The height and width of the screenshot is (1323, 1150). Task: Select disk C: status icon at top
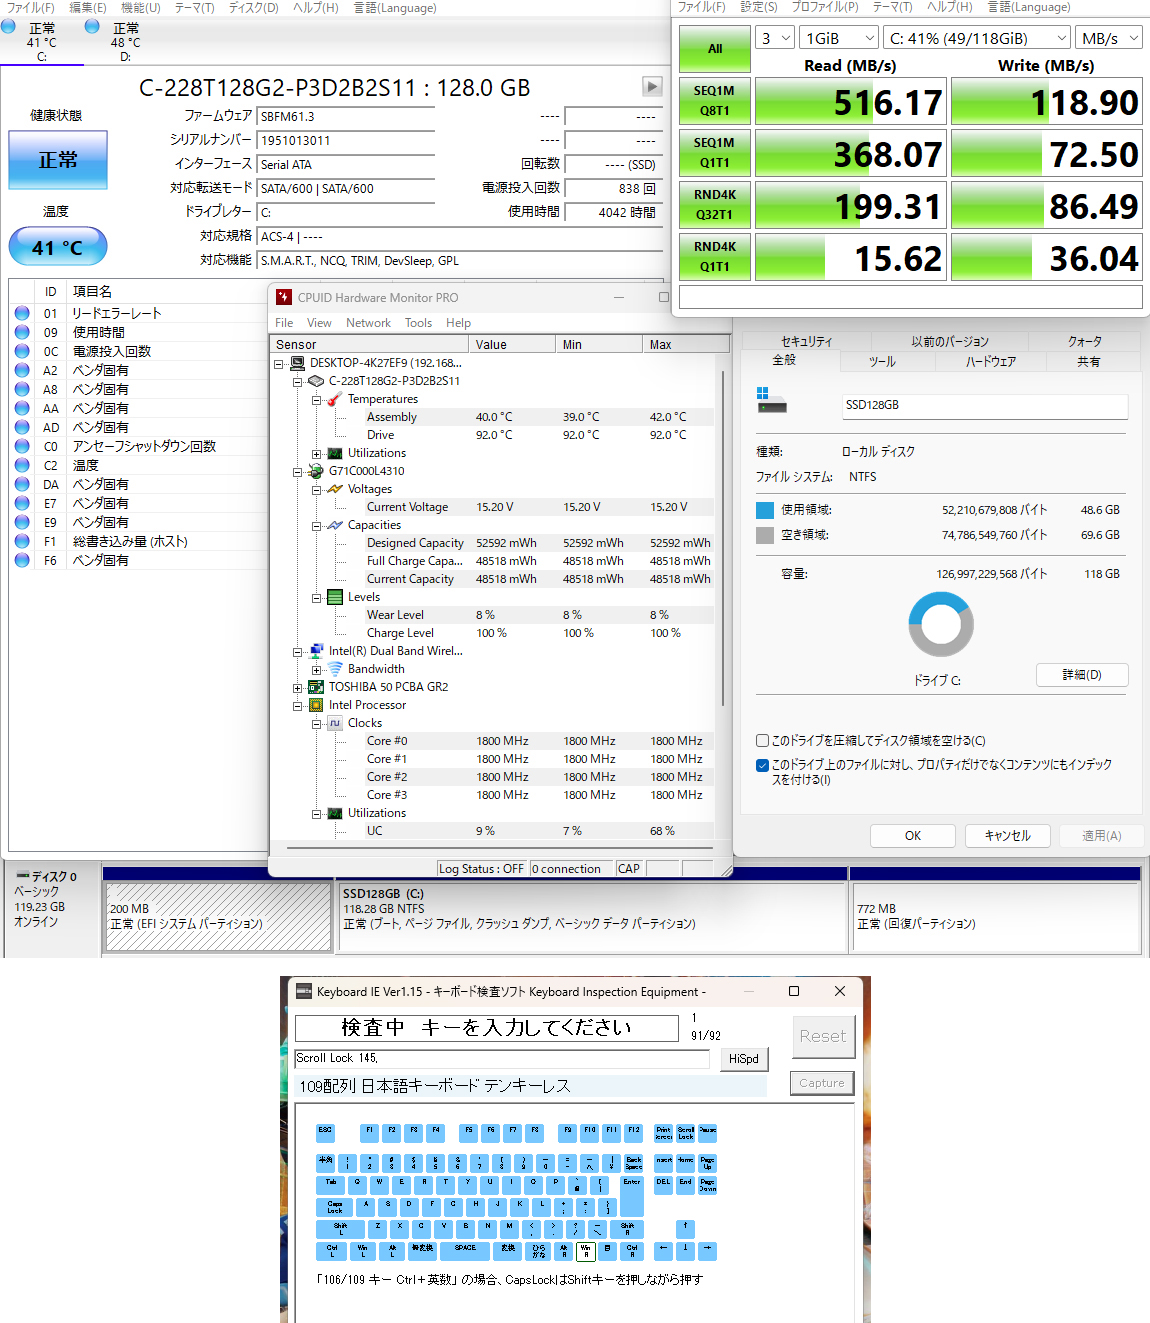pos(8,27)
